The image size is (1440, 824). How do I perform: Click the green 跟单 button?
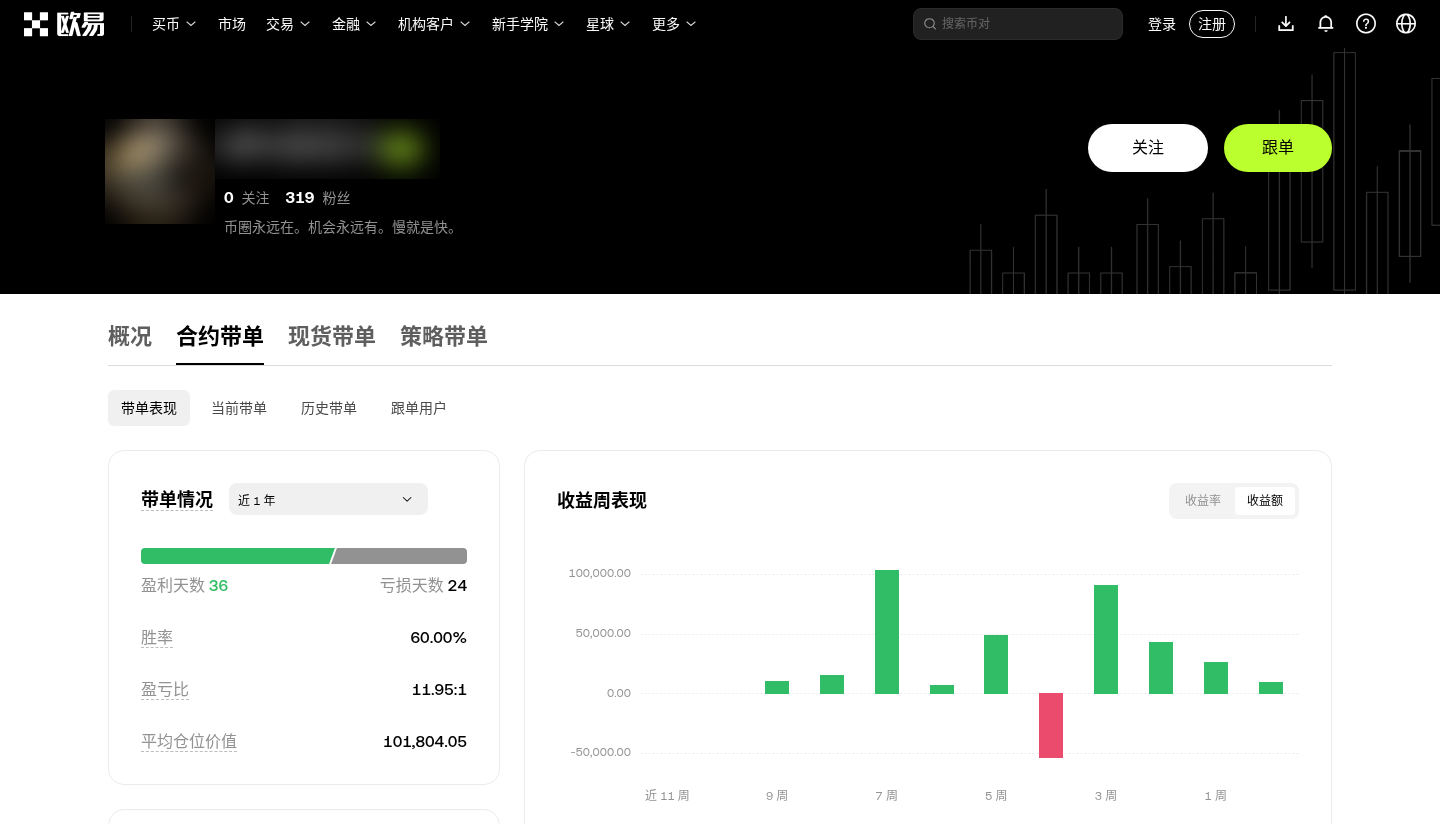coord(1278,148)
